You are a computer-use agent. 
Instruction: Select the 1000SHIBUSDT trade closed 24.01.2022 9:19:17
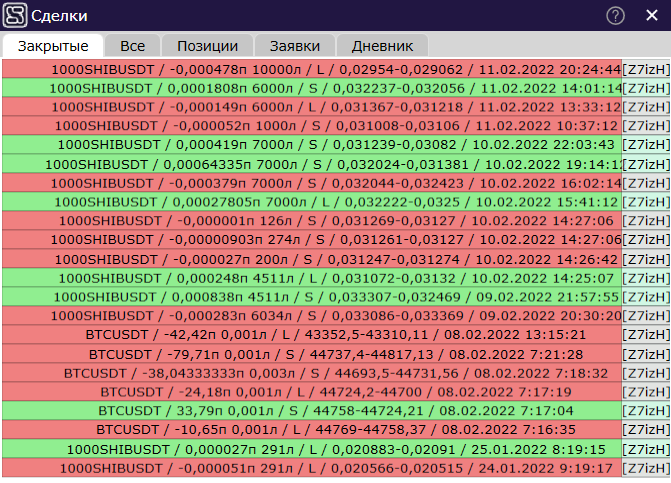click(312, 468)
